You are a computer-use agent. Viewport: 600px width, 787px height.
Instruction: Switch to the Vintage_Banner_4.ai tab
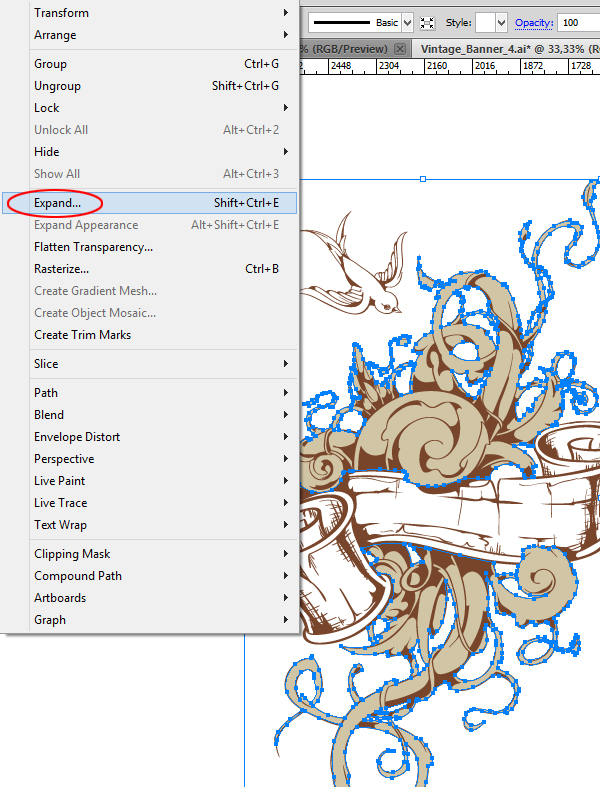pyautogui.click(x=507, y=49)
